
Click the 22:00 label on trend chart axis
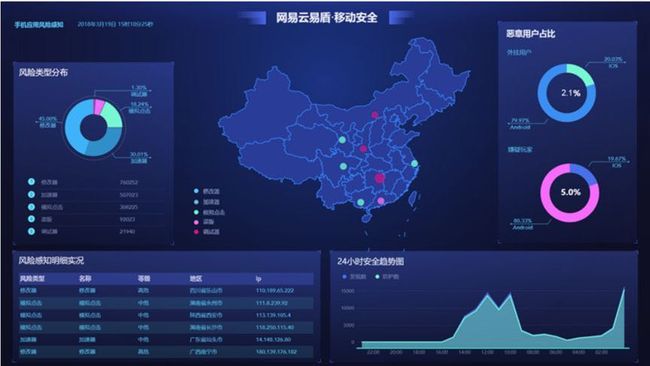coord(373,352)
